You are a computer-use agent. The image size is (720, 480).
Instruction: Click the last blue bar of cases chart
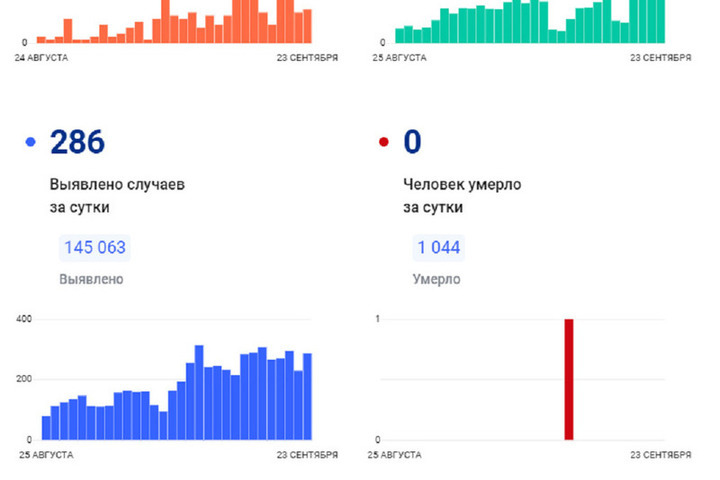pos(307,396)
